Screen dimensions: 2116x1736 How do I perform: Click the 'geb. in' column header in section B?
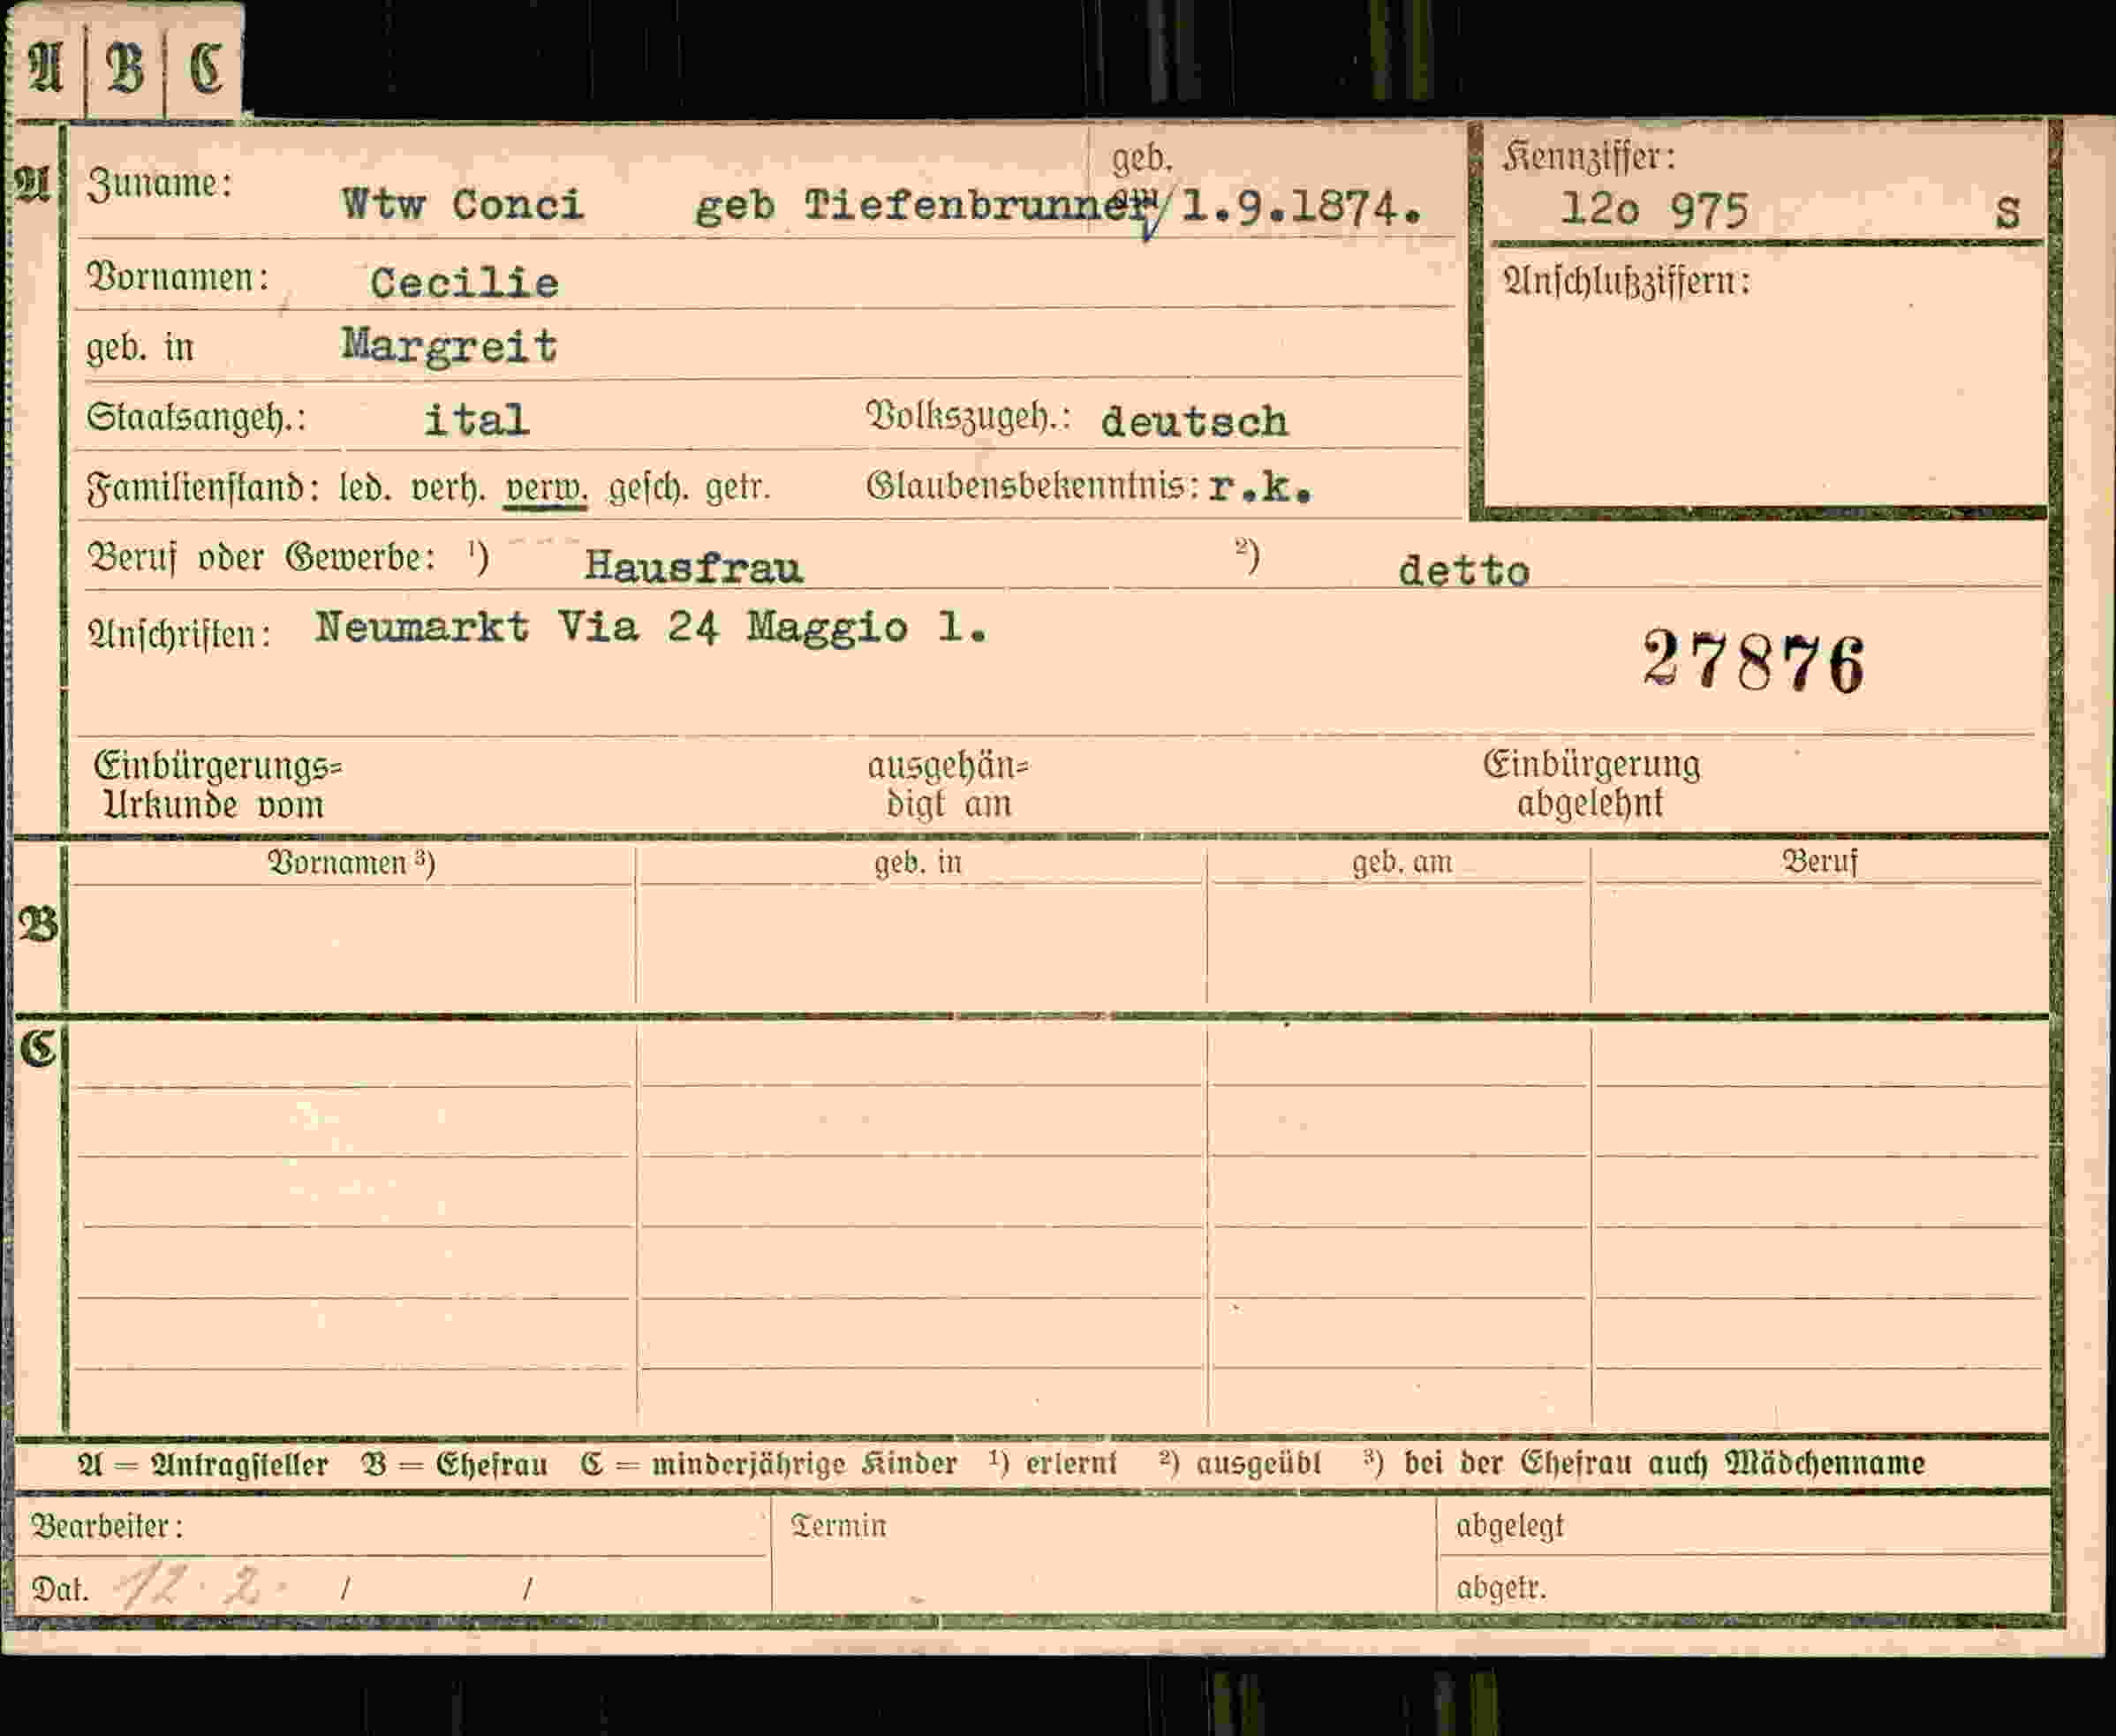point(918,863)
